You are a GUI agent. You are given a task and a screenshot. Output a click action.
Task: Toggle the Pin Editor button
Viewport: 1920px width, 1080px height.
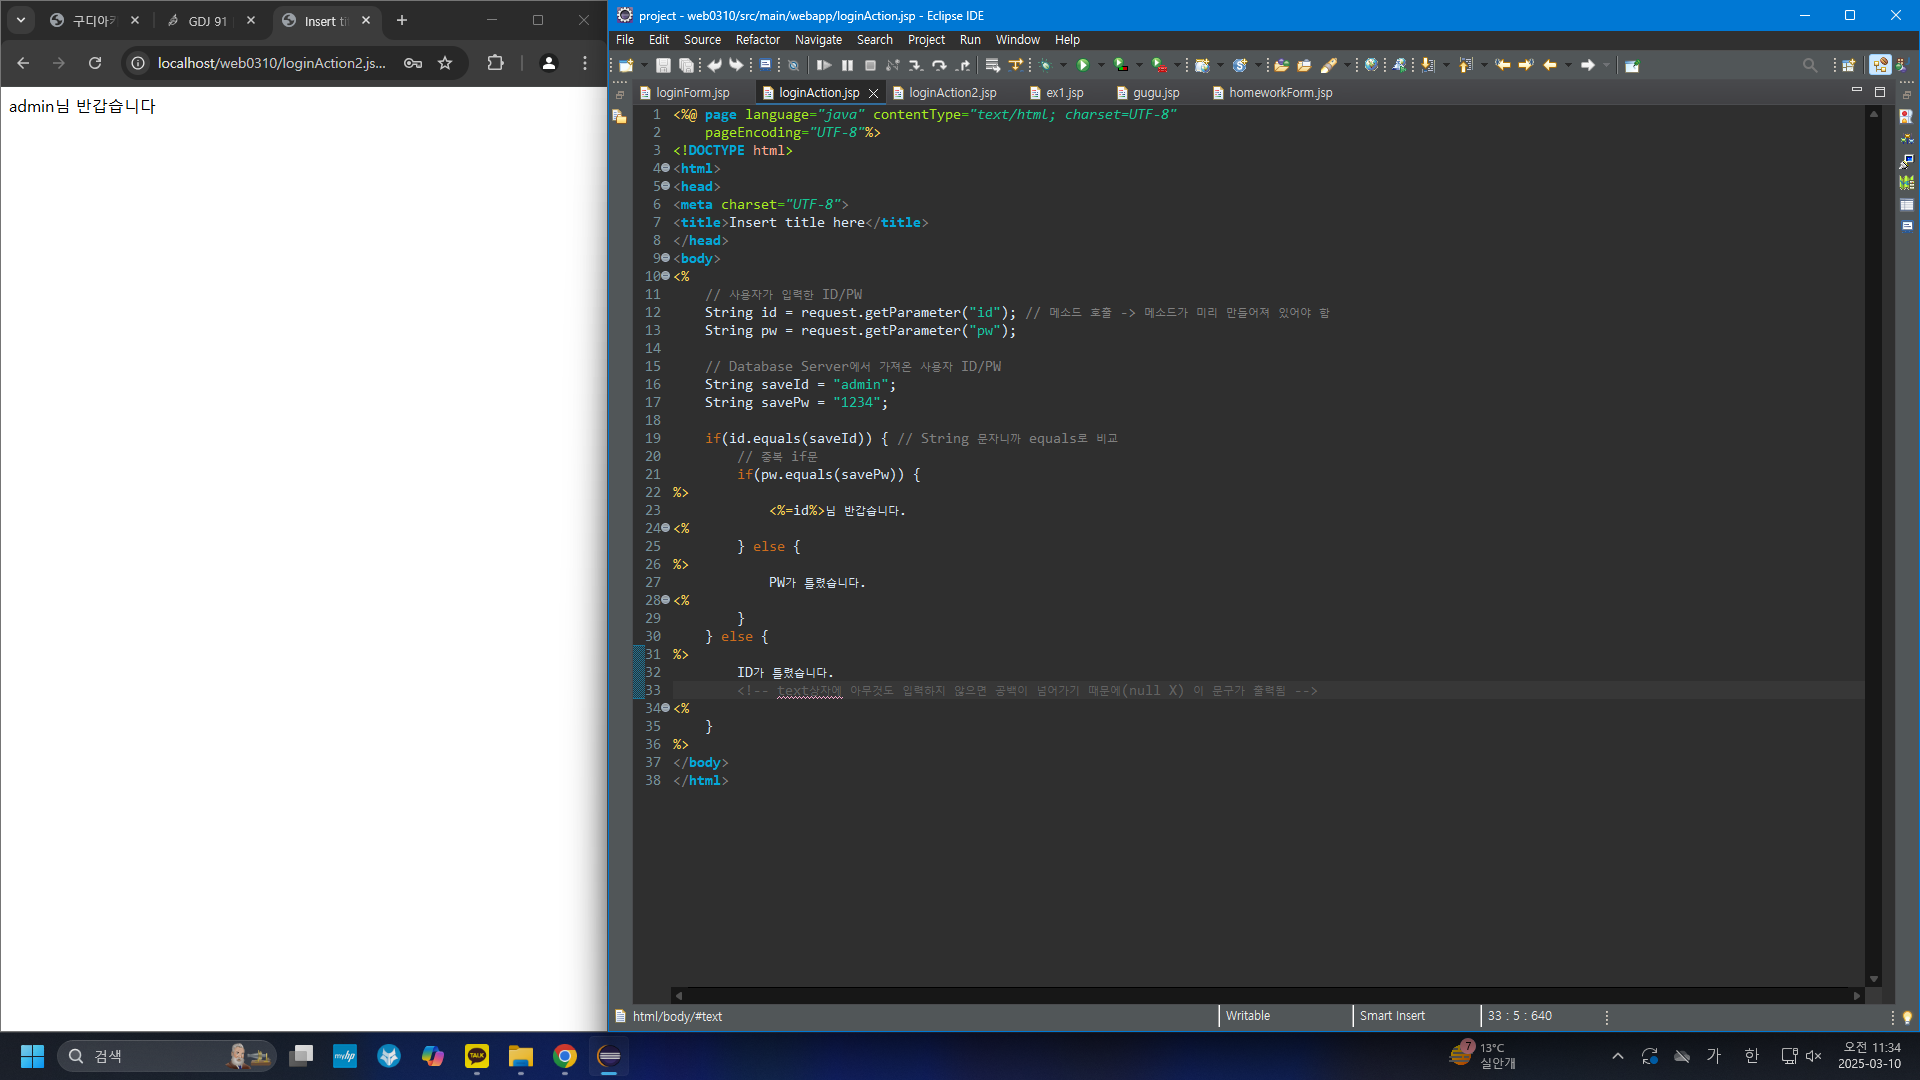click(x=1632, y=65)
